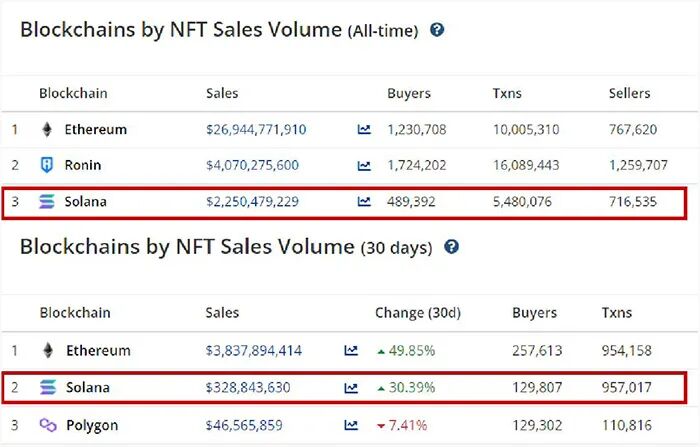Sort the all-time table by Sales header

pyautogui.click(x=222, y=93)
